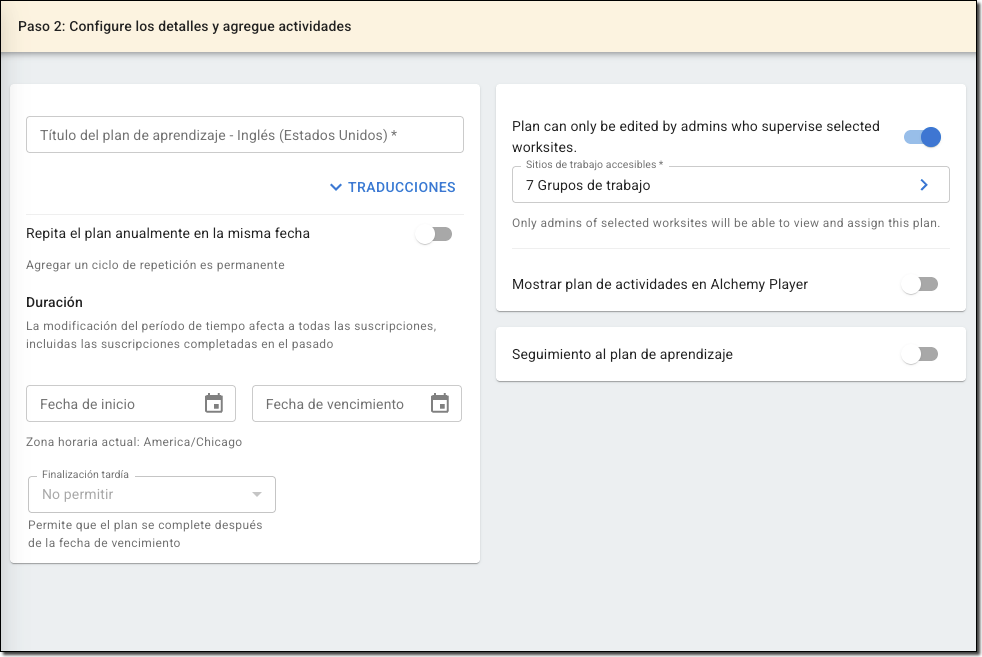Screen dimensions: 982x657
Task: Click the chevron icon beside TRADUCCIONES
Action: pyautogui.click(x=336, y=187)
